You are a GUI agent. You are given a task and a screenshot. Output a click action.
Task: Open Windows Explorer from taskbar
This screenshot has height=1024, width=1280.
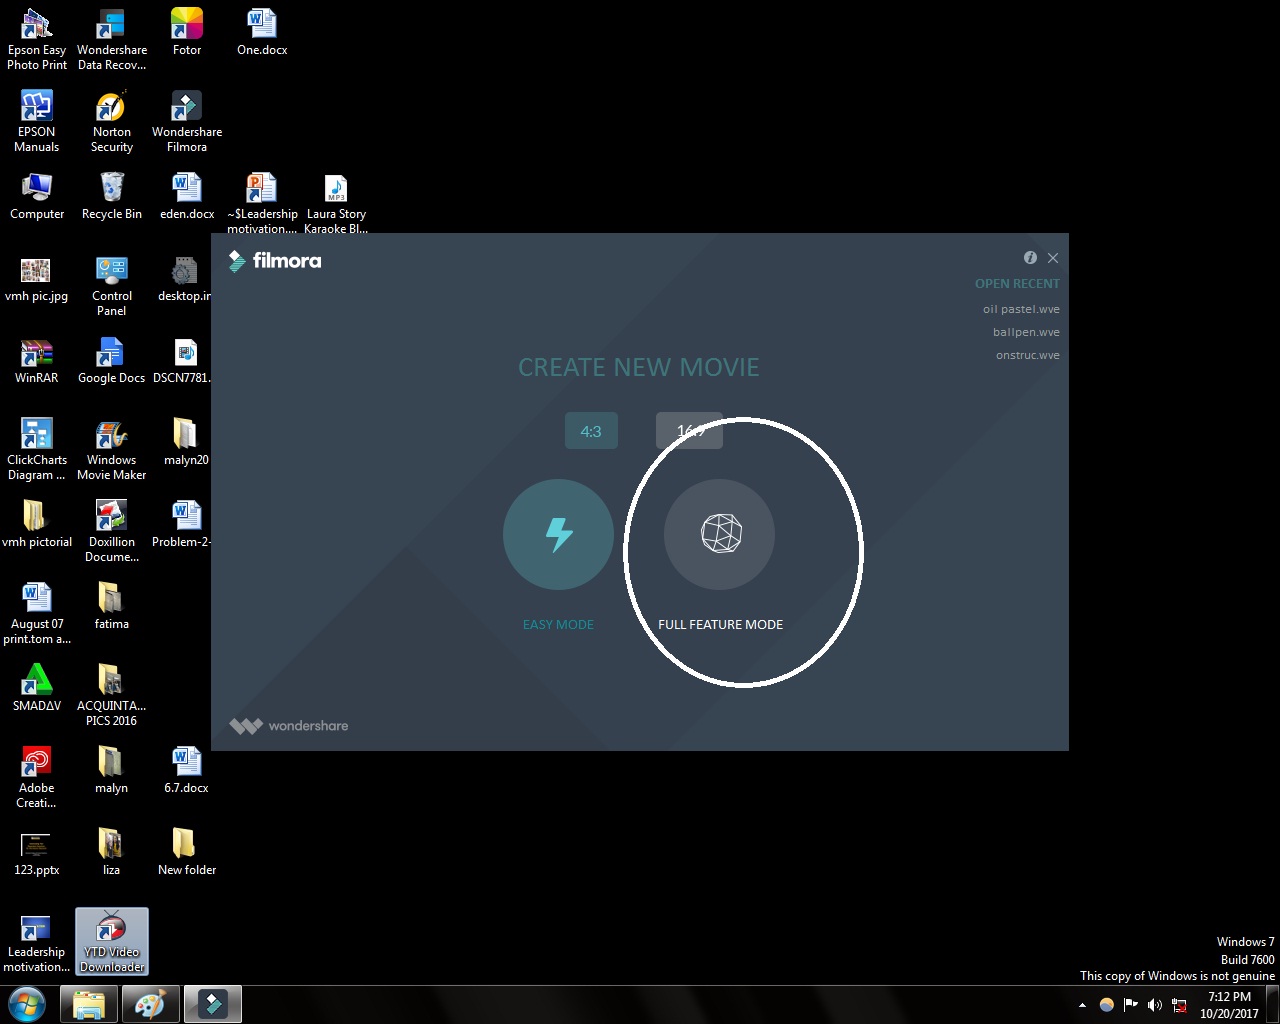tap(89, 1004)
